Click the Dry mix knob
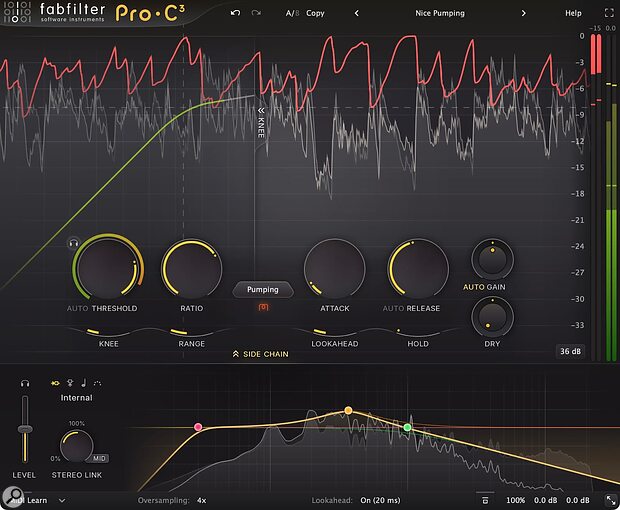The image size is (620, 510). pyautogui.click(x=492, y=317)
